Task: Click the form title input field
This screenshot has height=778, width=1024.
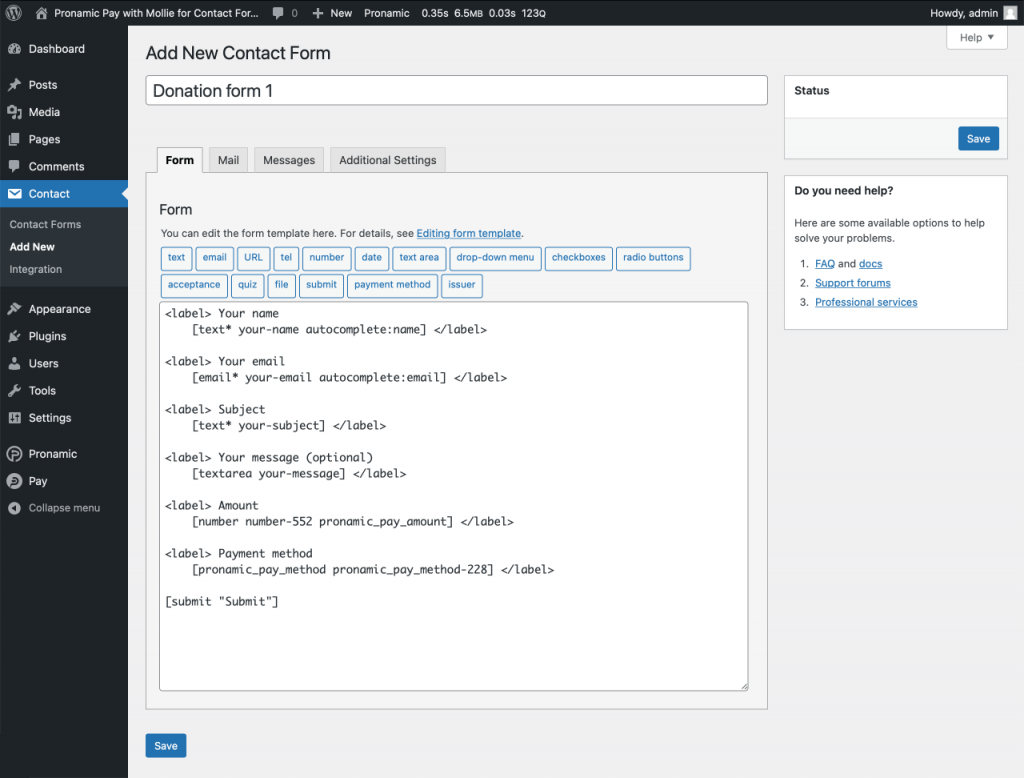Action: [x=456, y=90]
